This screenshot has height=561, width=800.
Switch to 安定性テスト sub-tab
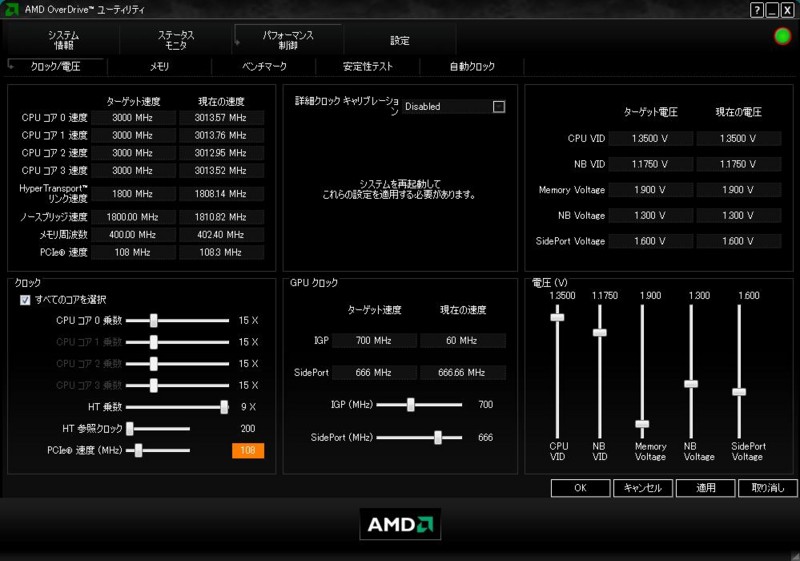[x=367, y=66]
